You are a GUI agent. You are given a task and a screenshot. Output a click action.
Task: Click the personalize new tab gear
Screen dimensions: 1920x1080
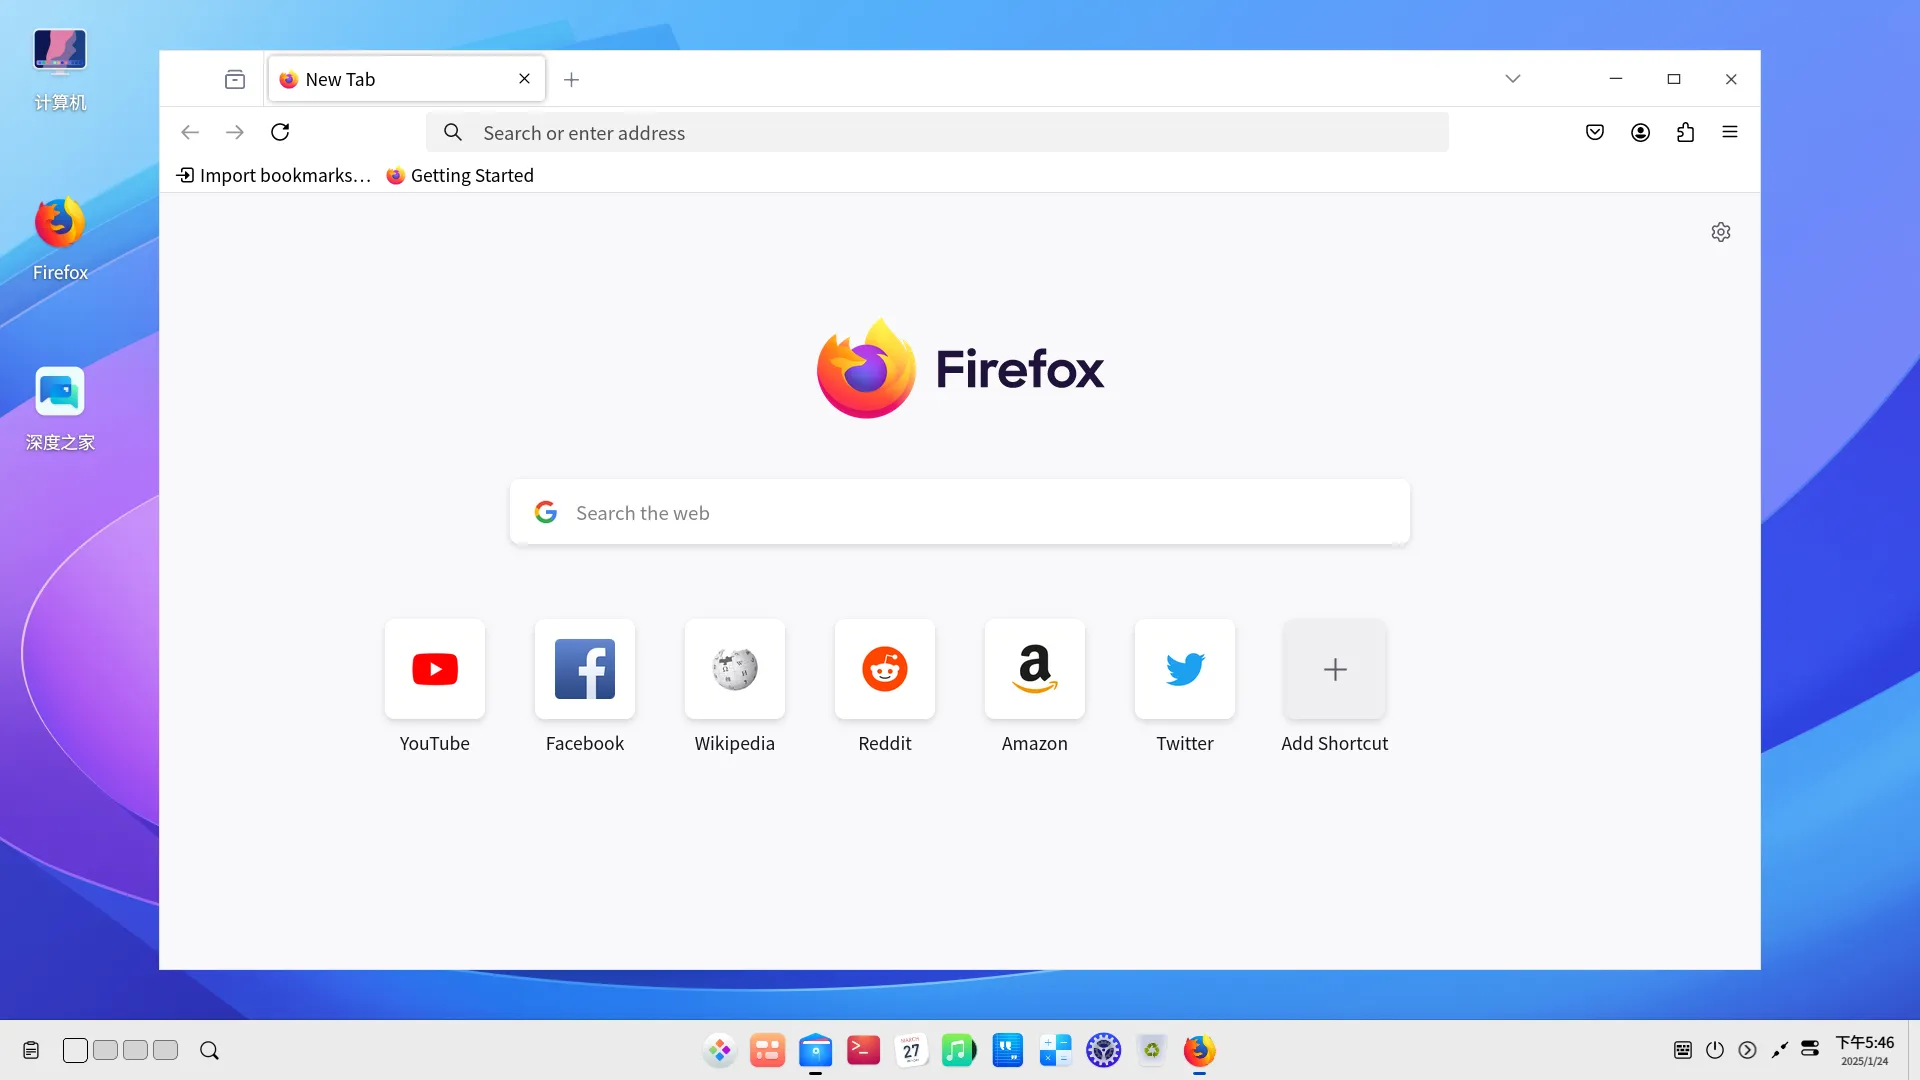pyautogui.click(x=1720, y=232)
